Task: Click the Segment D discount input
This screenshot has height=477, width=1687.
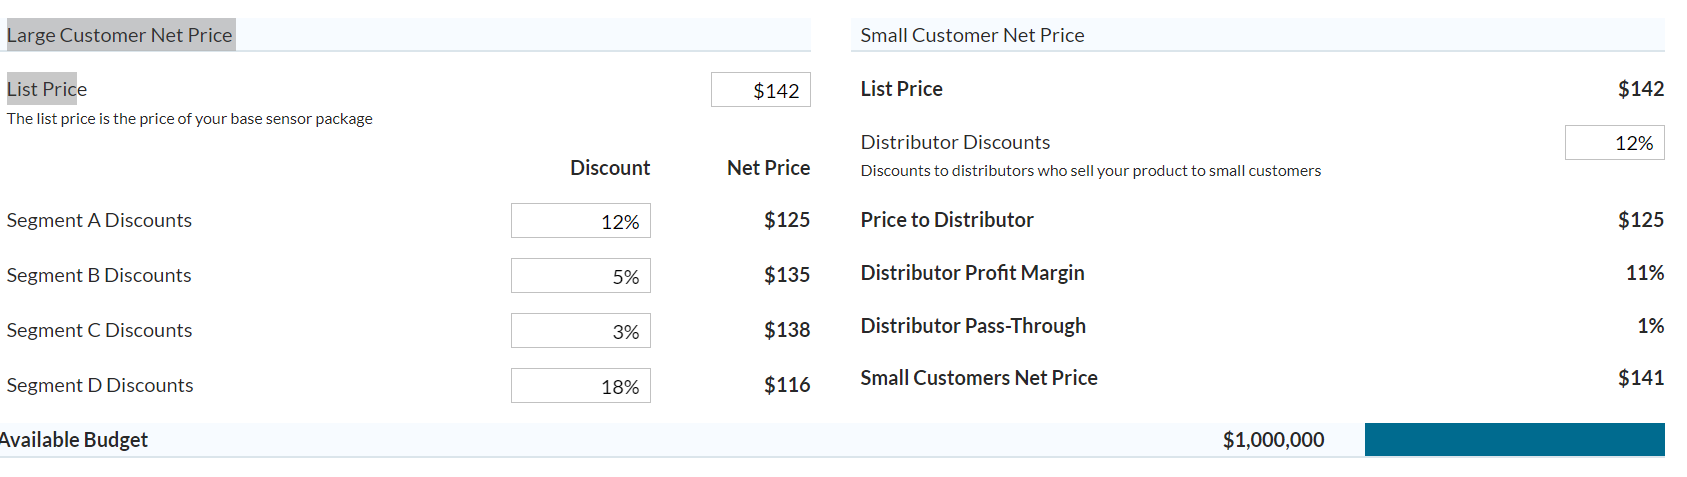Action: point(580,386)
